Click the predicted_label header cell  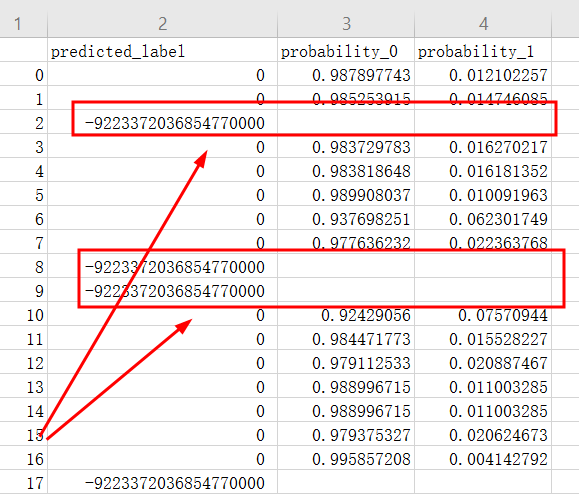(162, 51)
